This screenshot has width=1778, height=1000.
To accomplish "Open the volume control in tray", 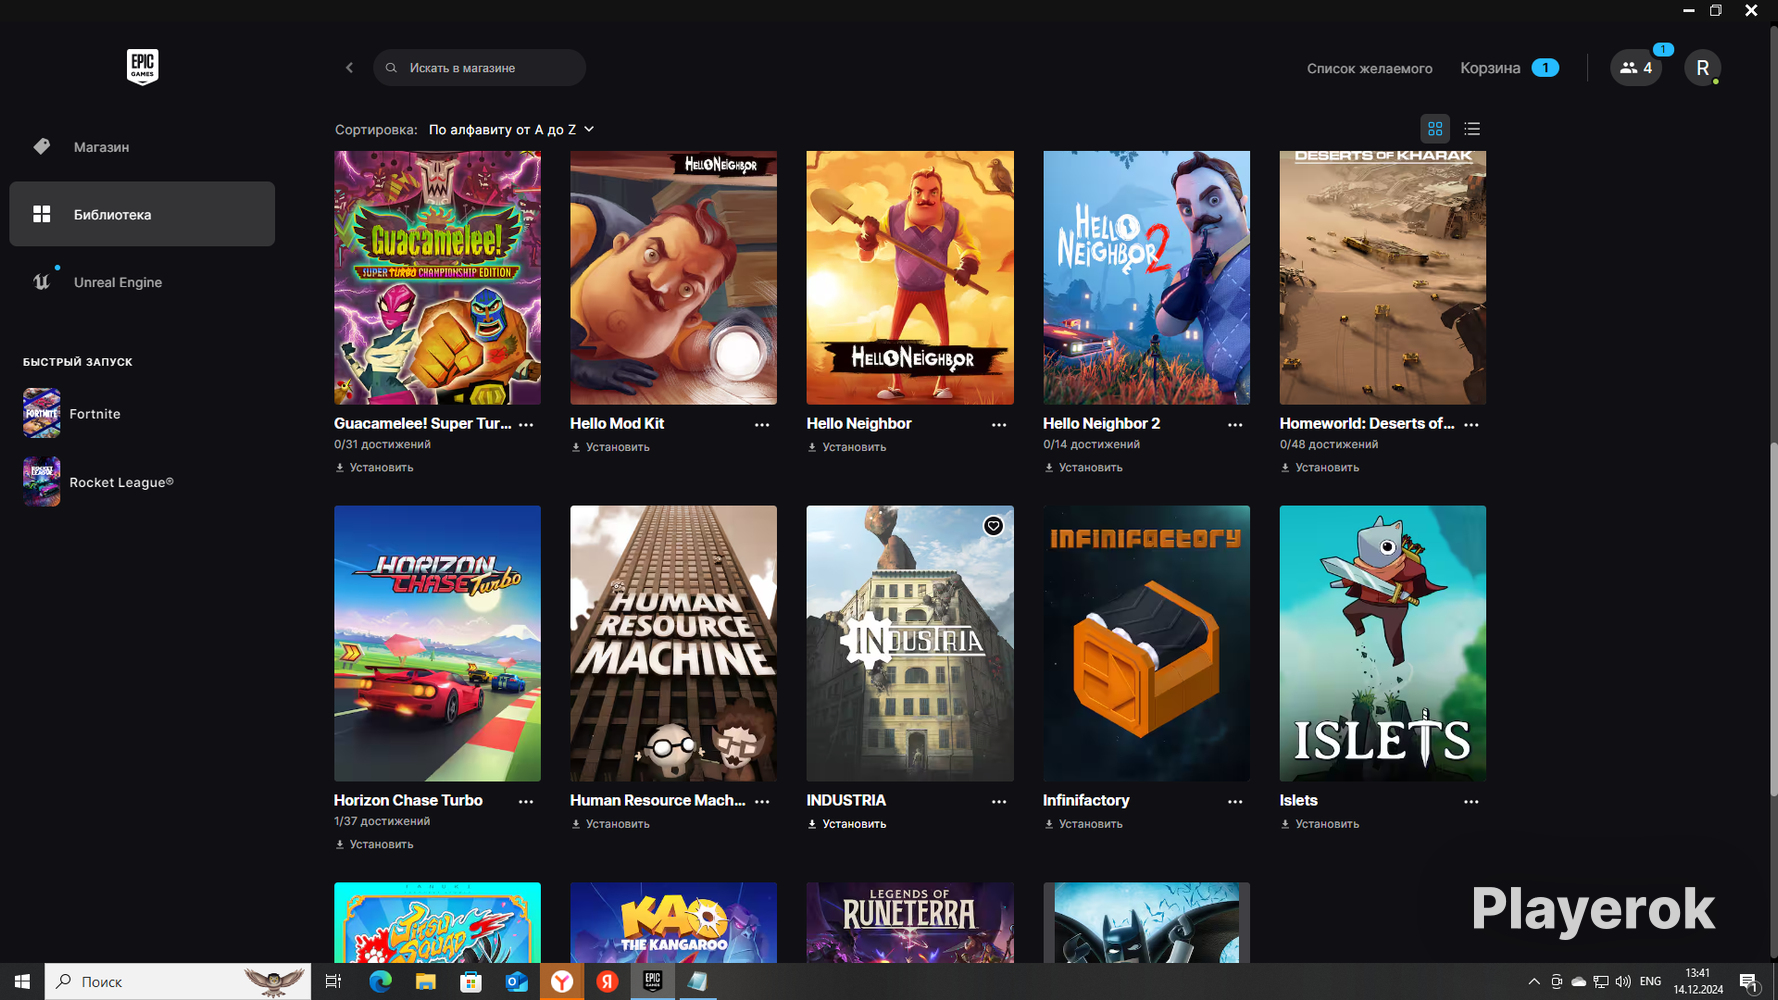I will (1622, 982).
